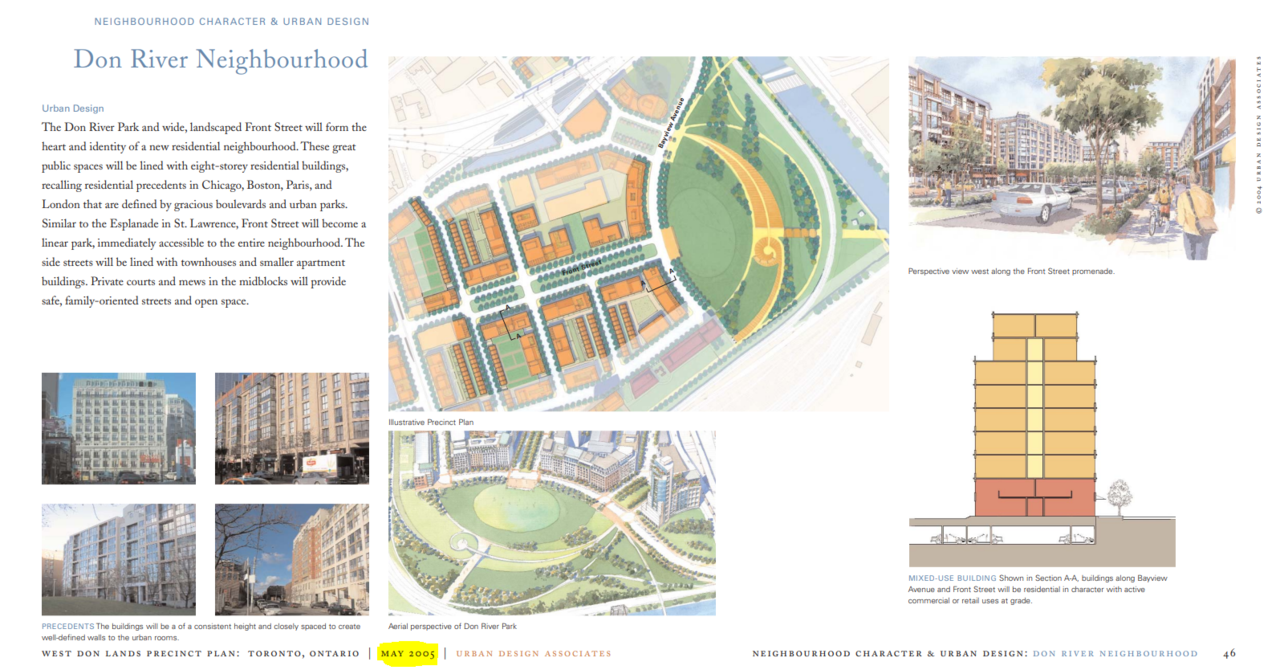Click the highlighted MAY 2005 text in footer

[407, 654]
